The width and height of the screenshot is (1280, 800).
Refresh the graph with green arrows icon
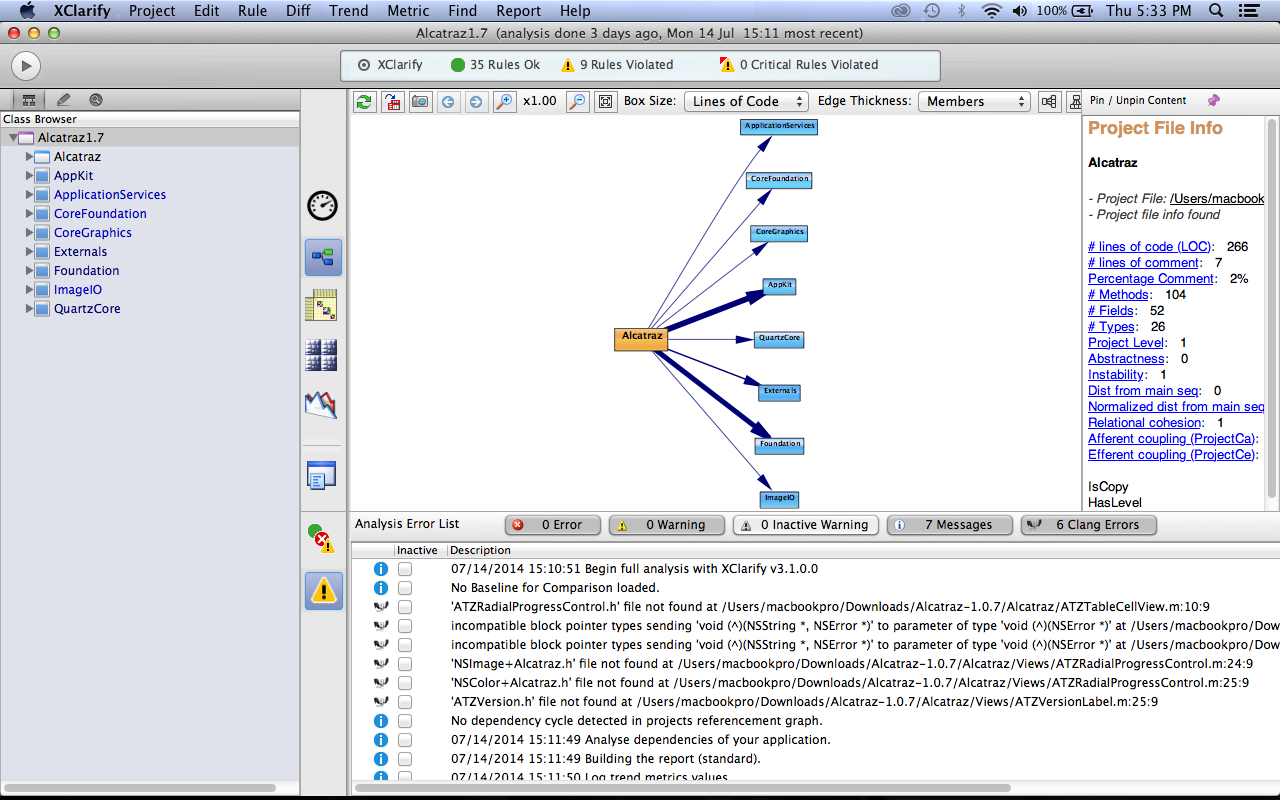[x=365, y=101]
